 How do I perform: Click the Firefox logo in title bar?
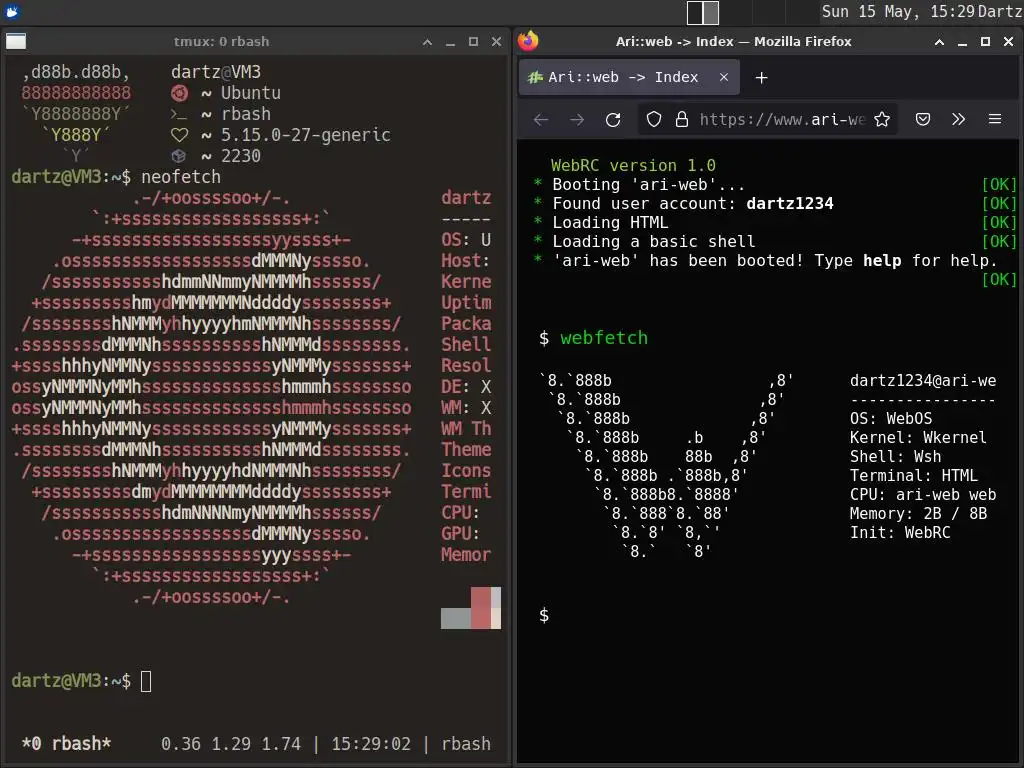click(528, 41)
